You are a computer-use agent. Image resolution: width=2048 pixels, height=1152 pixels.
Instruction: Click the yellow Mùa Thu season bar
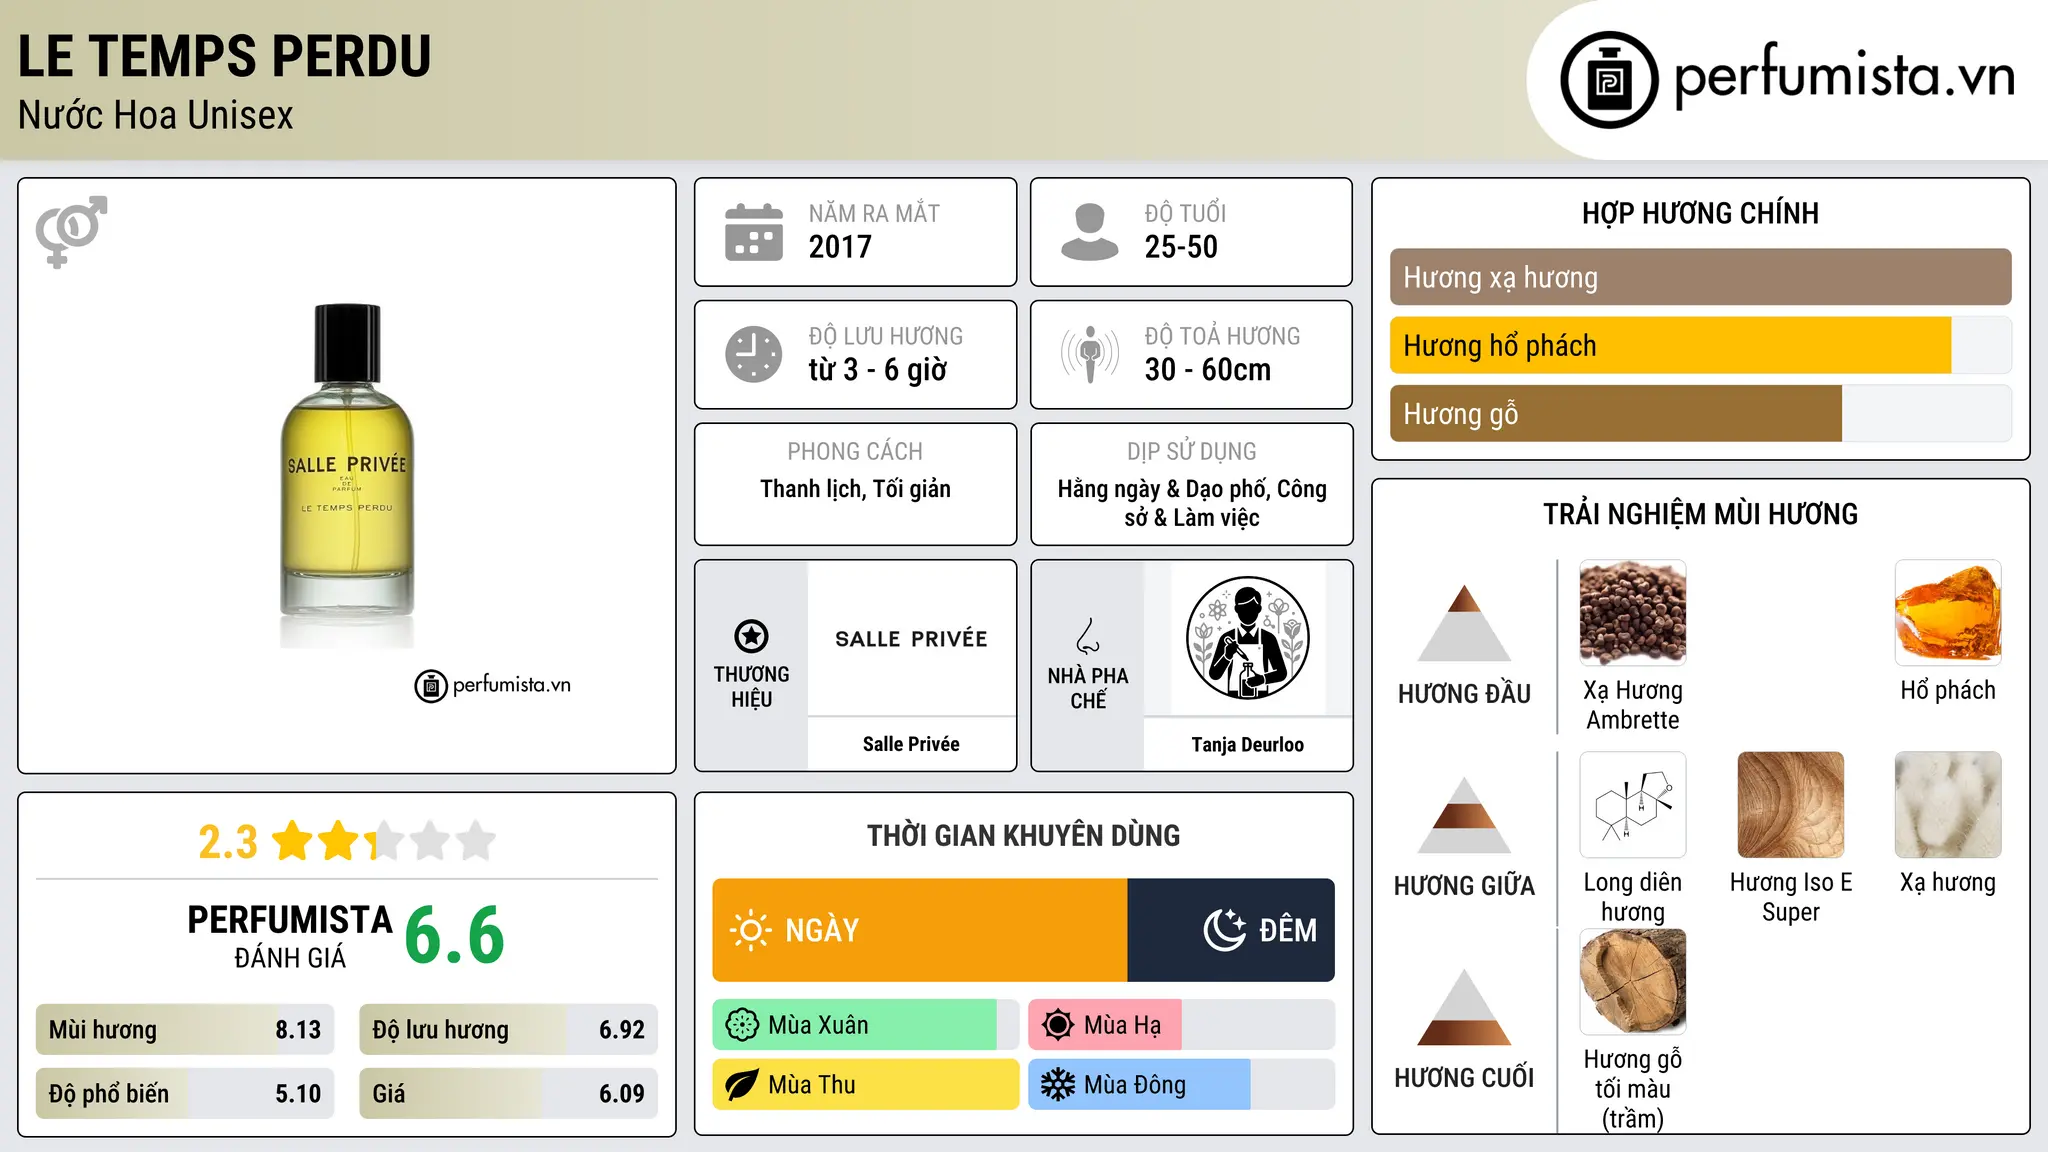866,1085
